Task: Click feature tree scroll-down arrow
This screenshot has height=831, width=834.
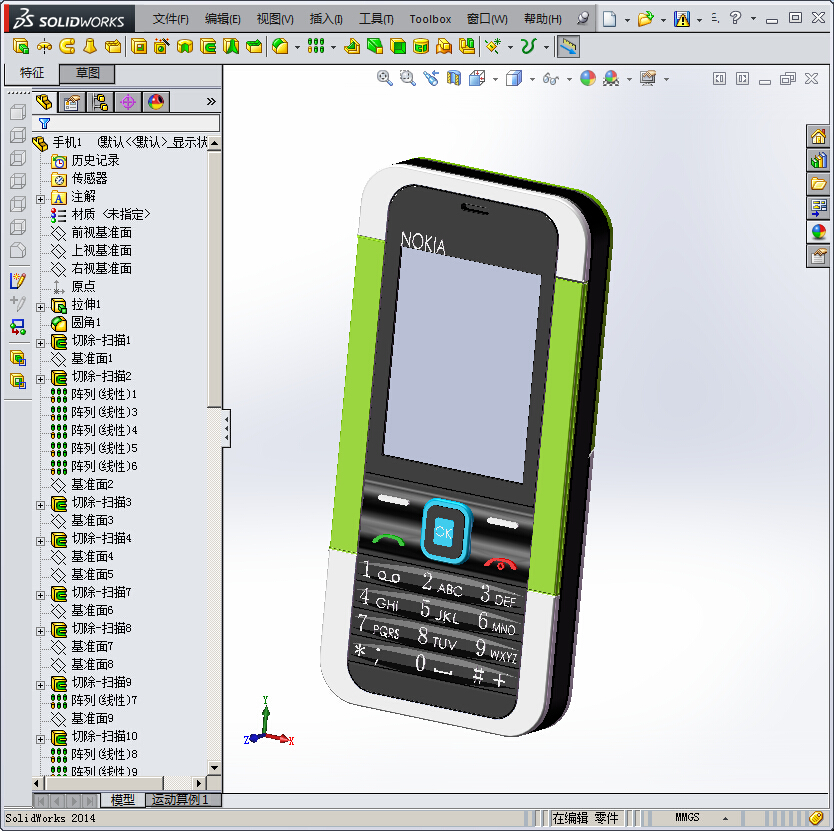Action: tap(214, 768)
